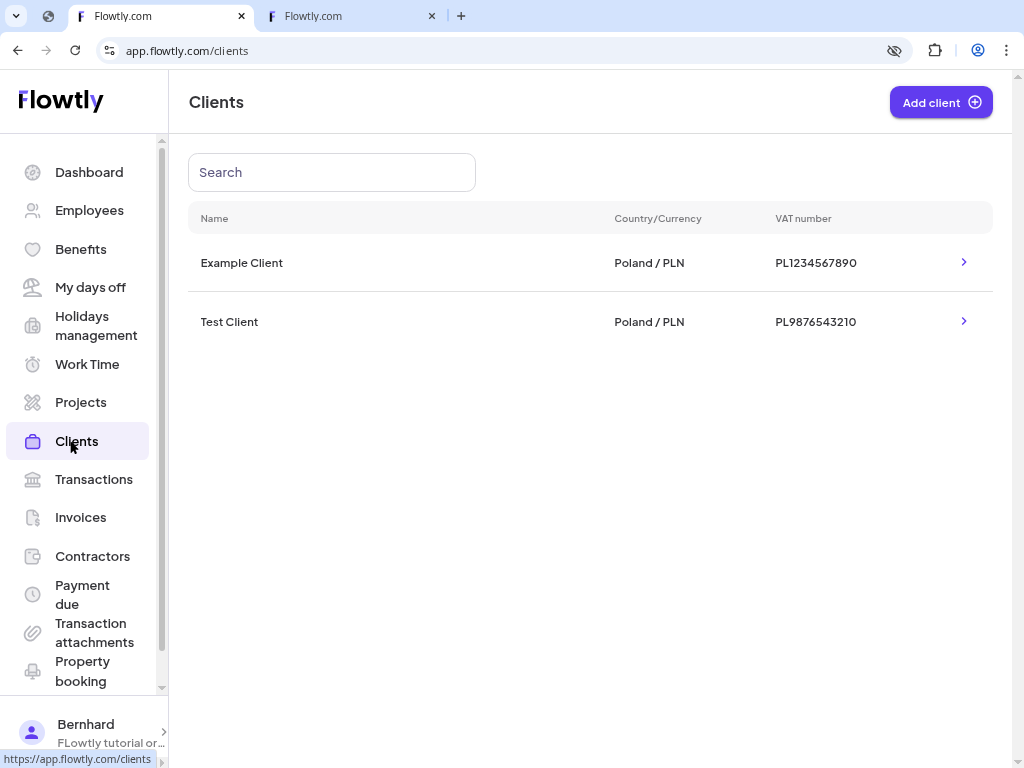Select the Transactions bank icon

coord(32,479)
